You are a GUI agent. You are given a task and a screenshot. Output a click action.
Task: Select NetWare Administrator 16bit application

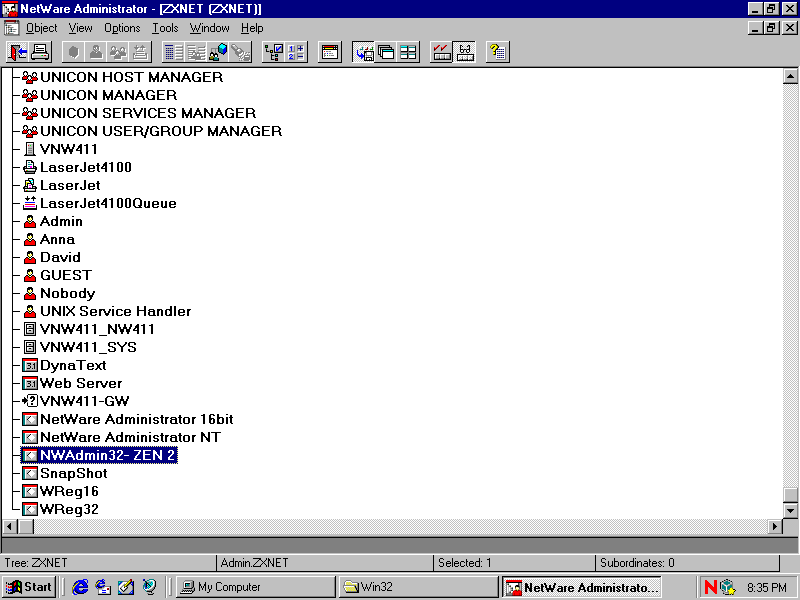(x=137, y=419)
